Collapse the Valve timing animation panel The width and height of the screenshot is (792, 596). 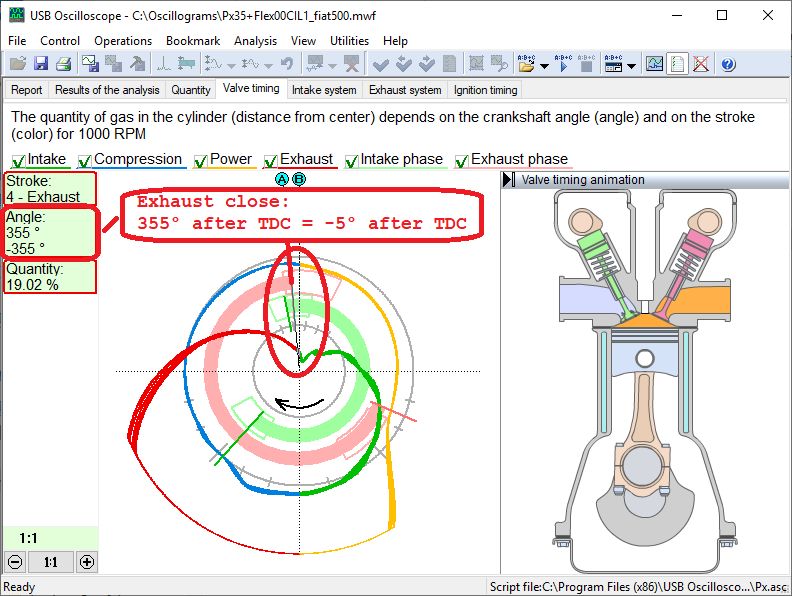[x=509, y=180]
